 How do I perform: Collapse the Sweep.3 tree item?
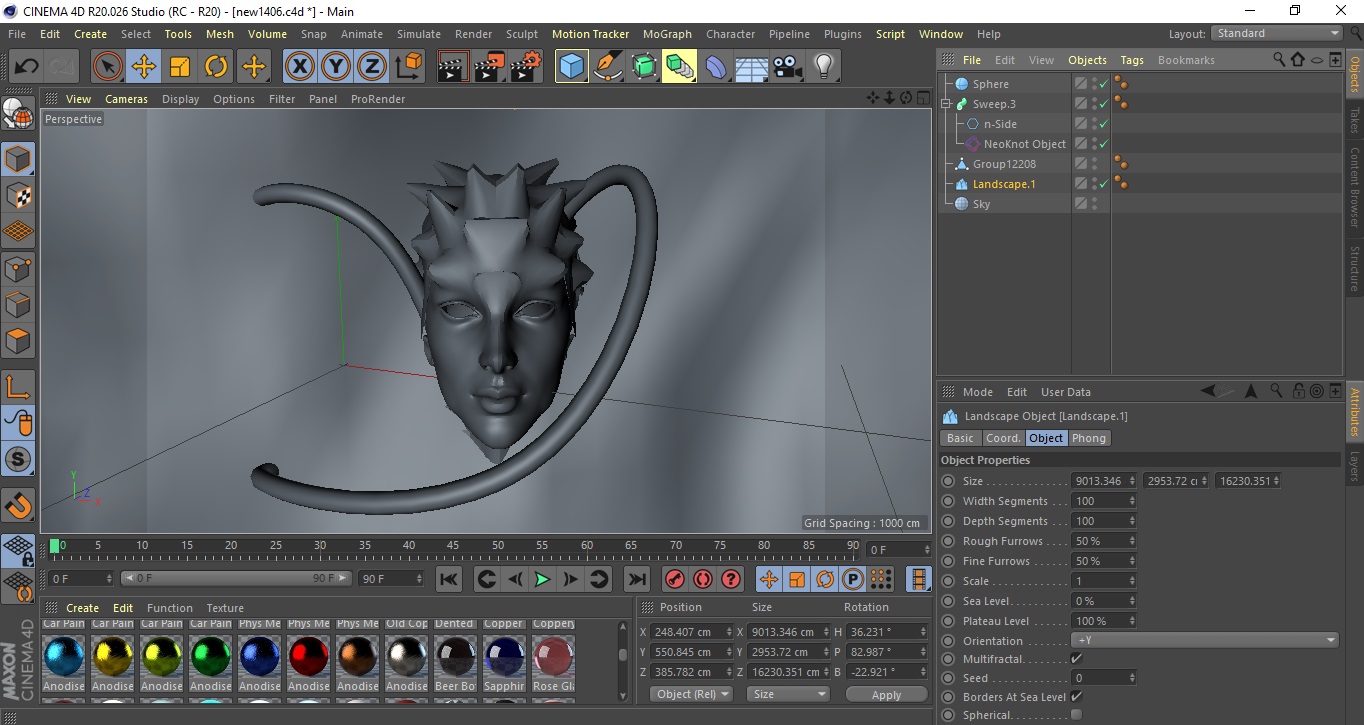point(946,104)
